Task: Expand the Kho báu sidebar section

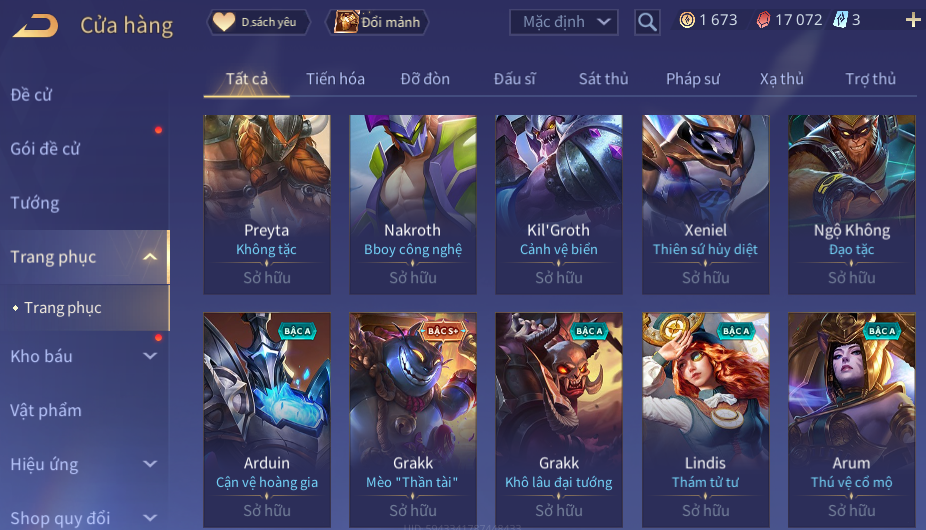Action: click(x=150, y=356)
